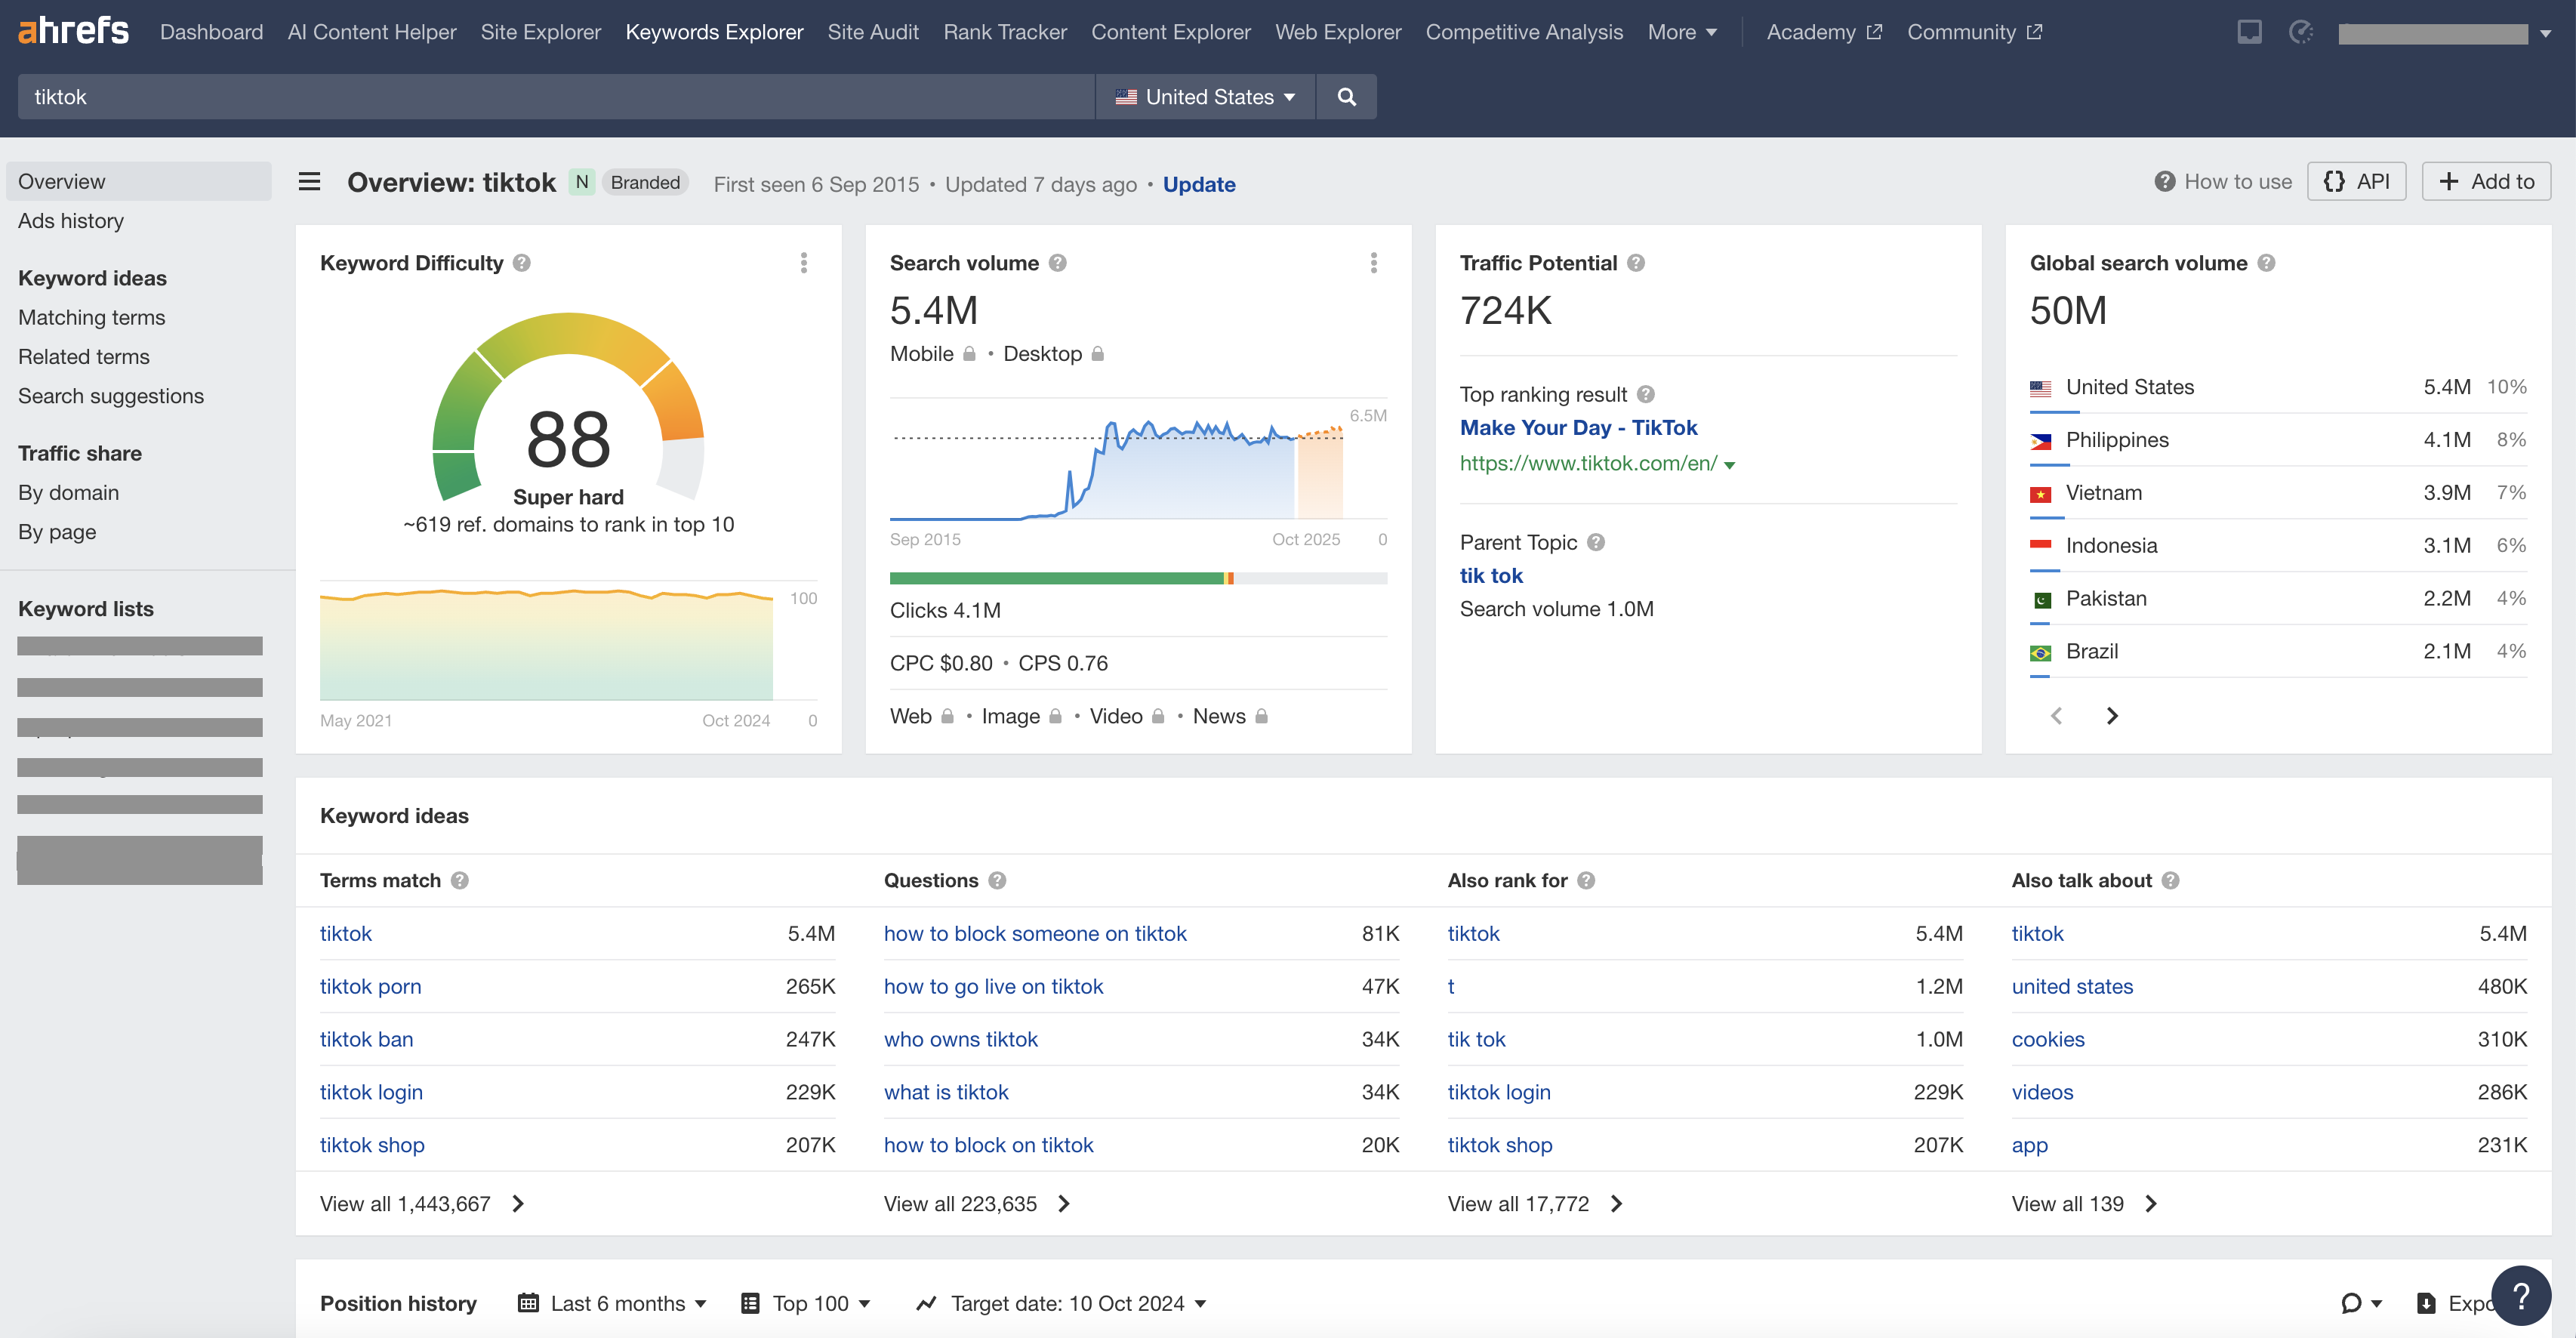This screenshot has width=2576, height=1338.
Task: Open Search volume card three-dot menu
Action: pyautogui.click(x=1374, y=263)
